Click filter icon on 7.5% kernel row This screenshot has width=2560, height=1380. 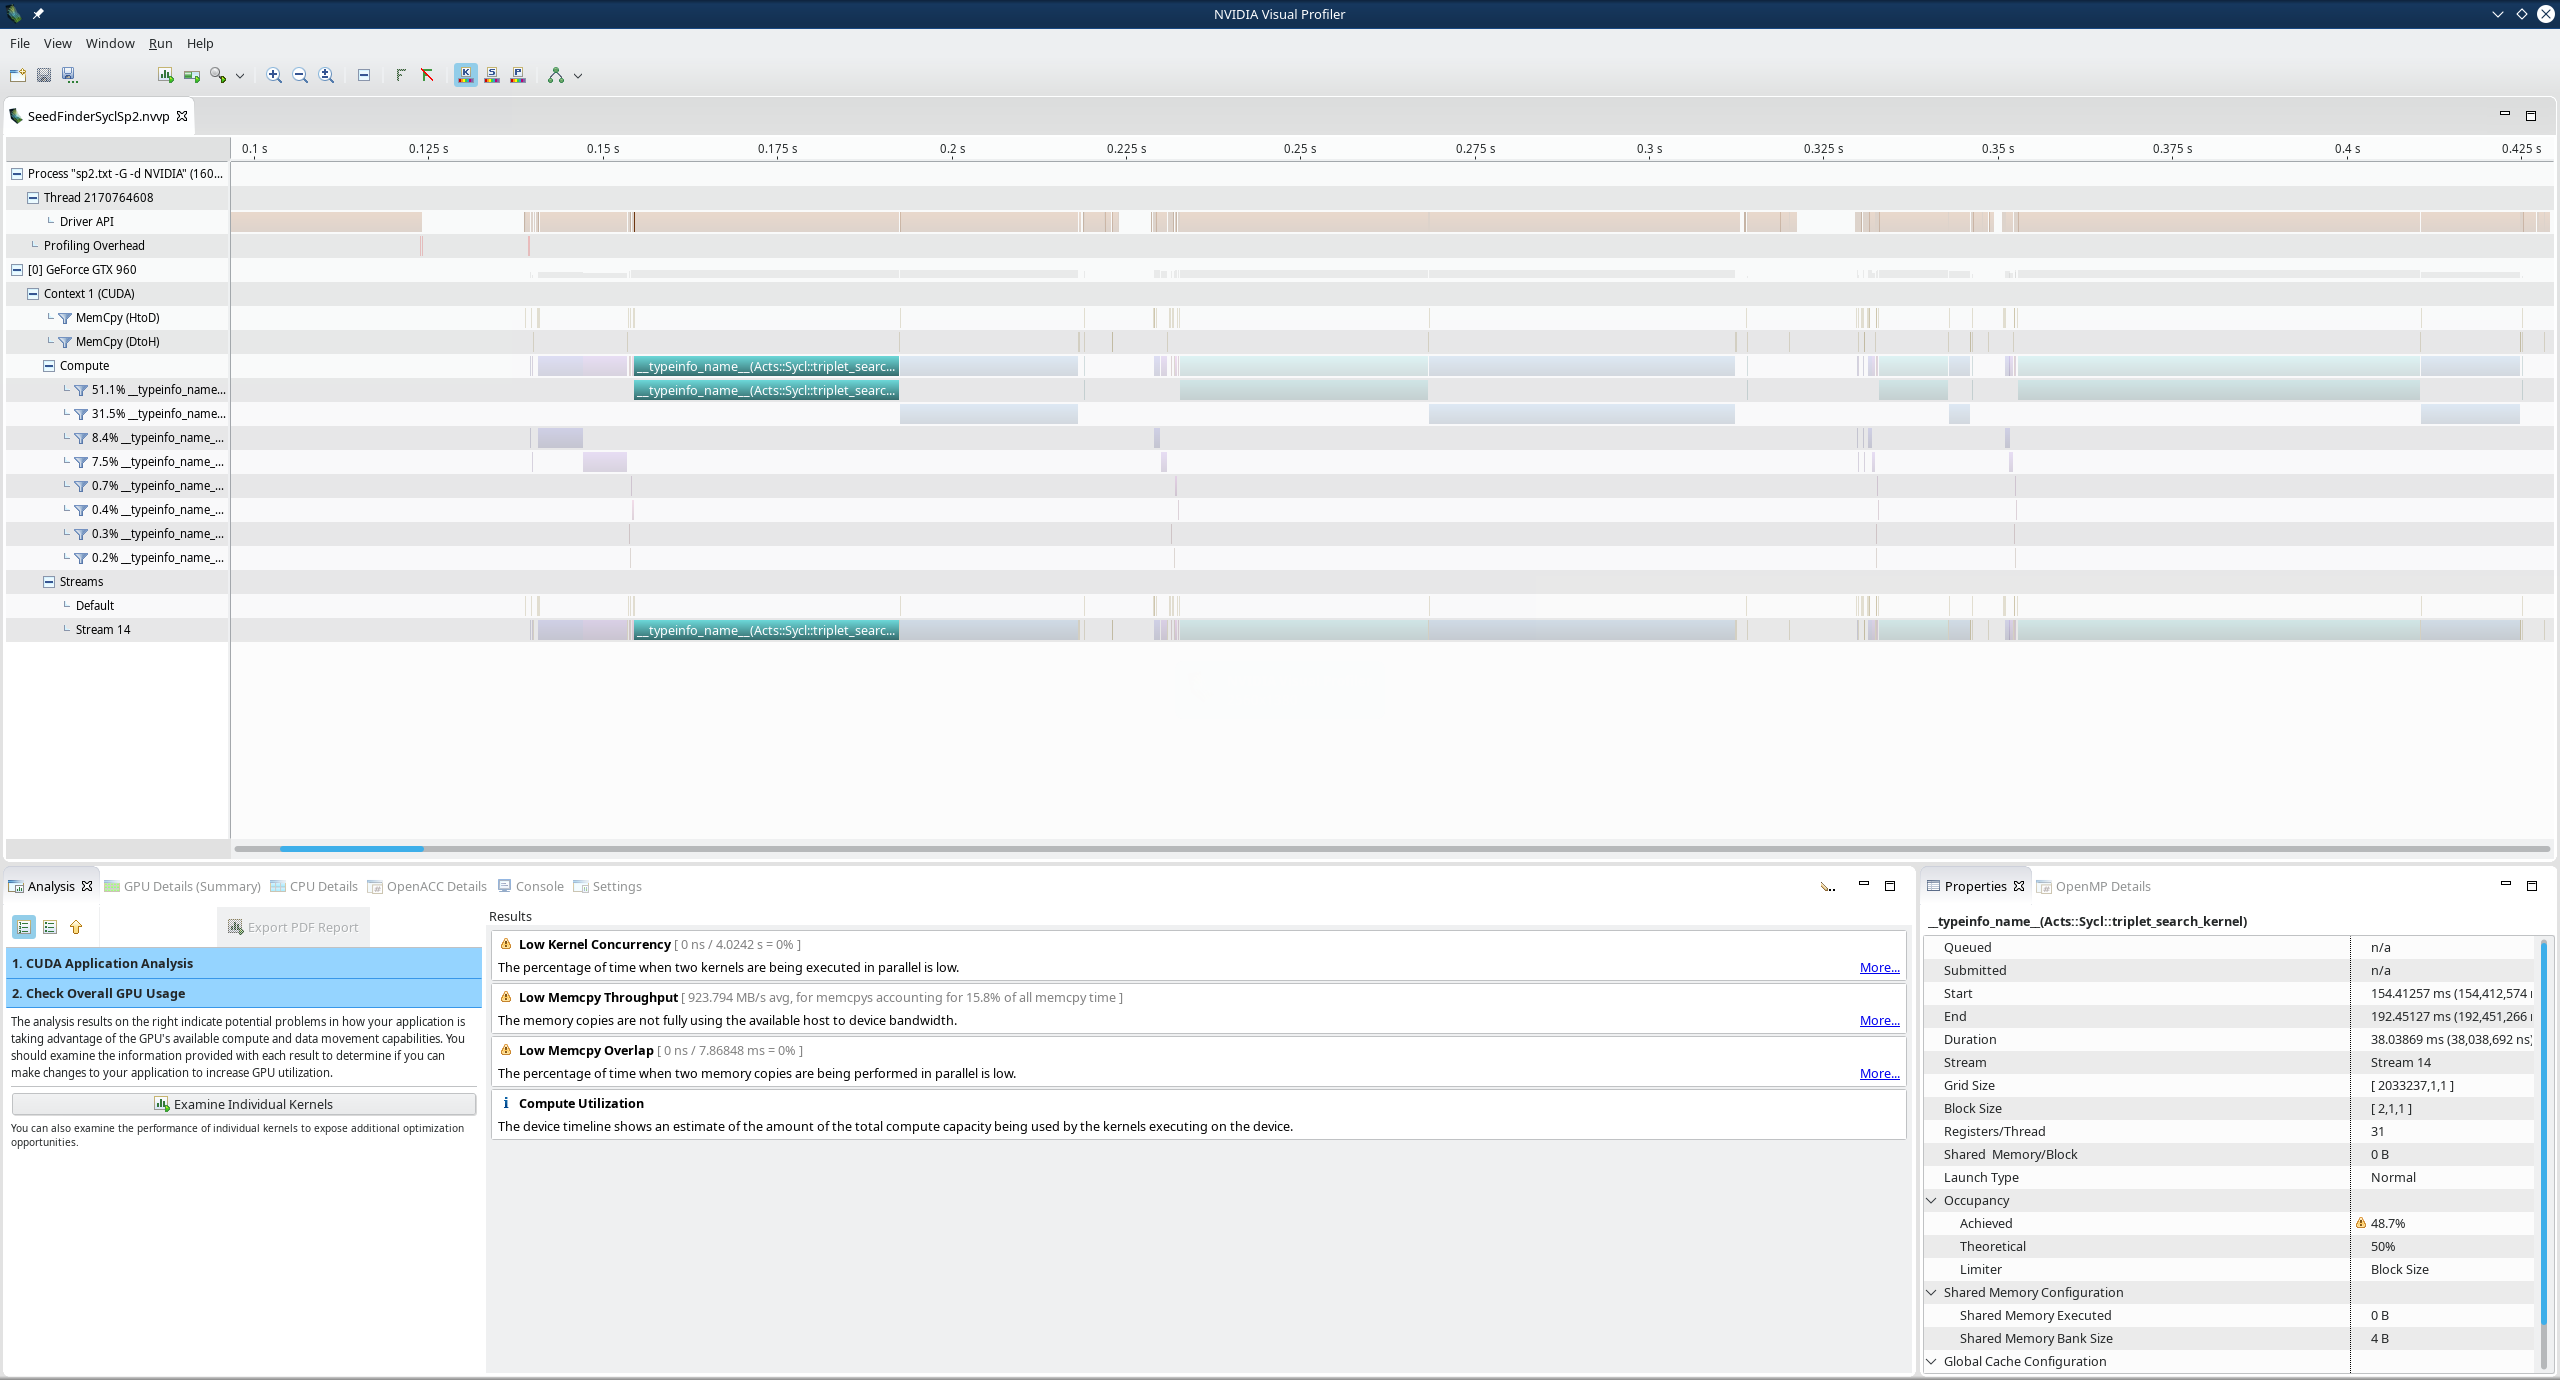[x=81, y=462]
